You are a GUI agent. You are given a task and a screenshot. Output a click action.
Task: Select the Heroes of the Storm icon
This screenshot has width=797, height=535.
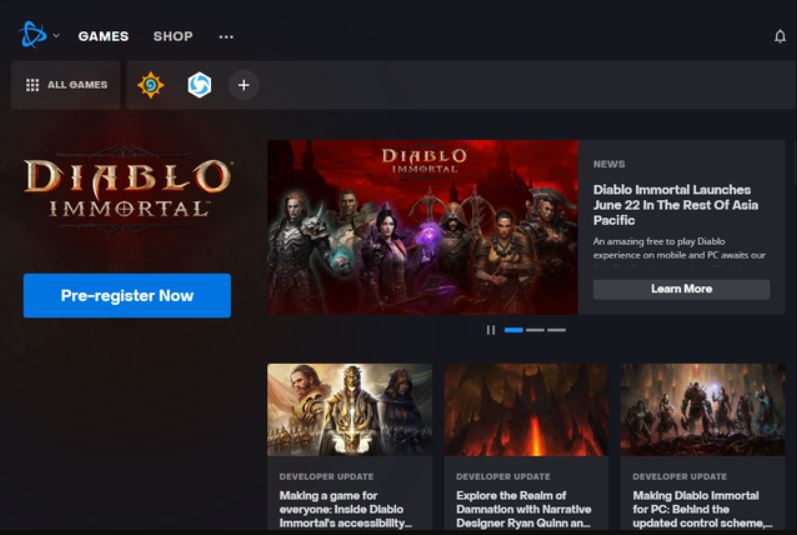[199, 85]
